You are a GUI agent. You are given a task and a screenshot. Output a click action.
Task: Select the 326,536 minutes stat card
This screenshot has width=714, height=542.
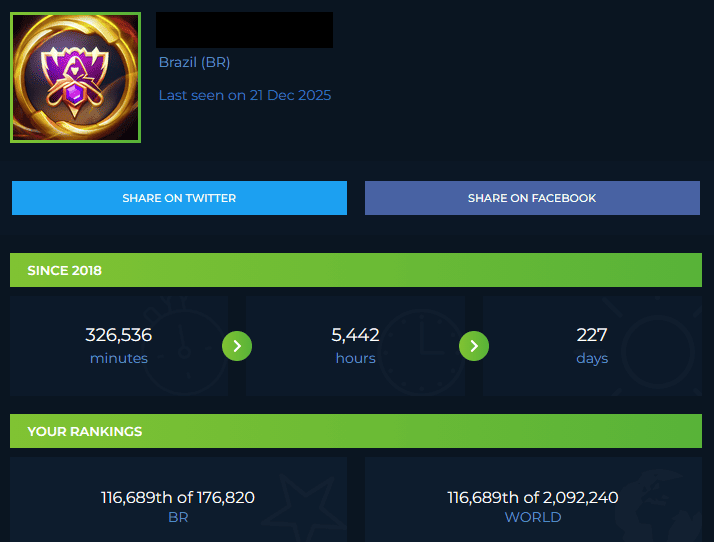click(x=119, y=346)
